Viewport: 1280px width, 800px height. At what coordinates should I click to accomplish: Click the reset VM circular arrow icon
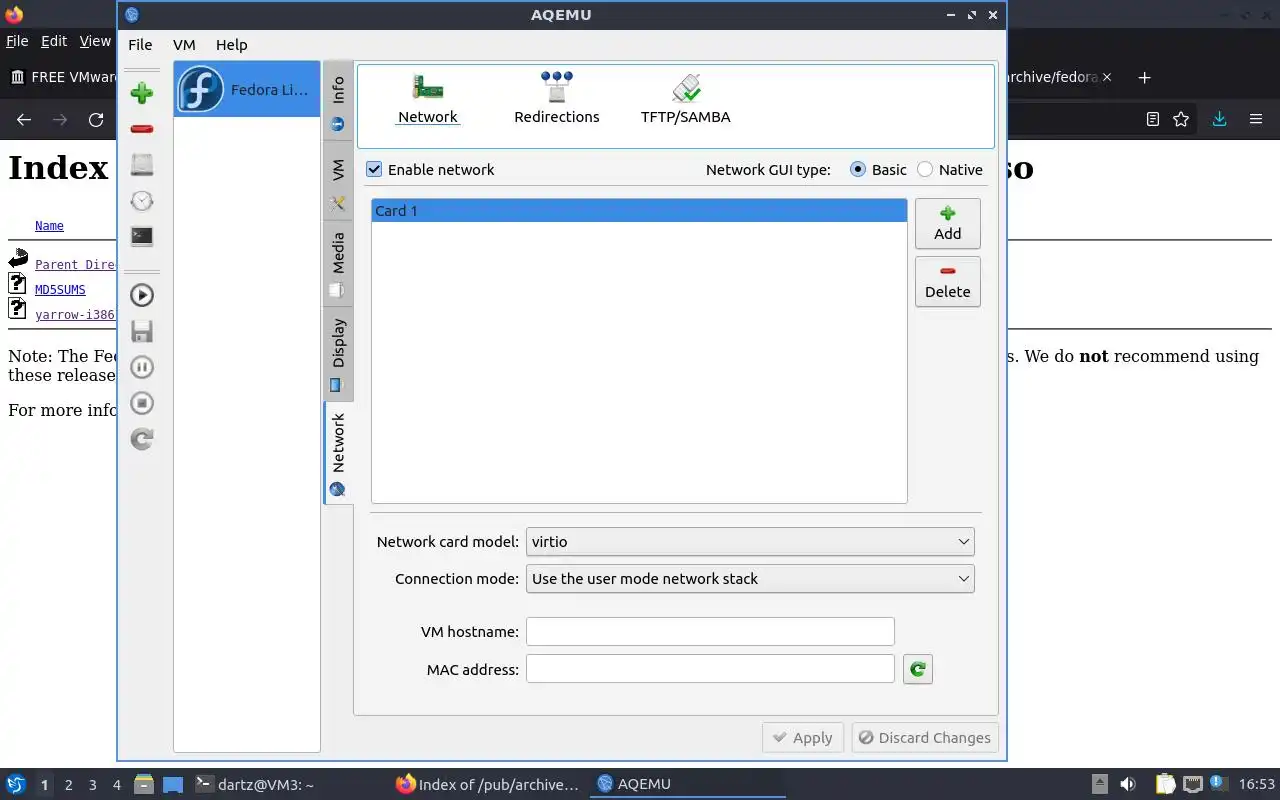click(x=142, y=439)
